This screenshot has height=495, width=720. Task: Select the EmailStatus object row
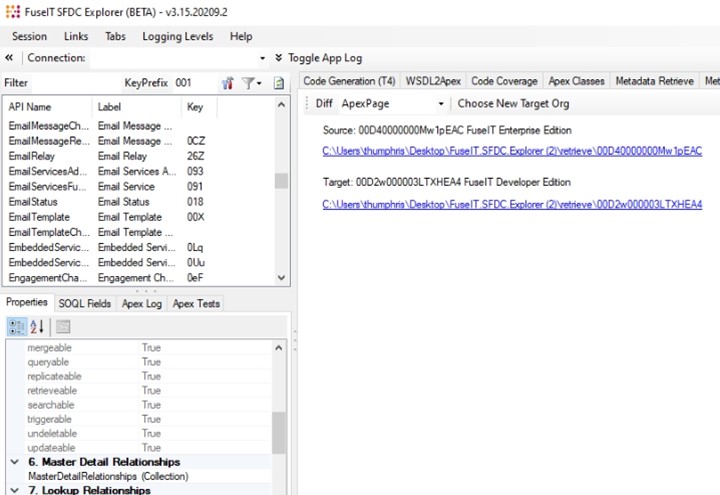[x=138, y=202]
